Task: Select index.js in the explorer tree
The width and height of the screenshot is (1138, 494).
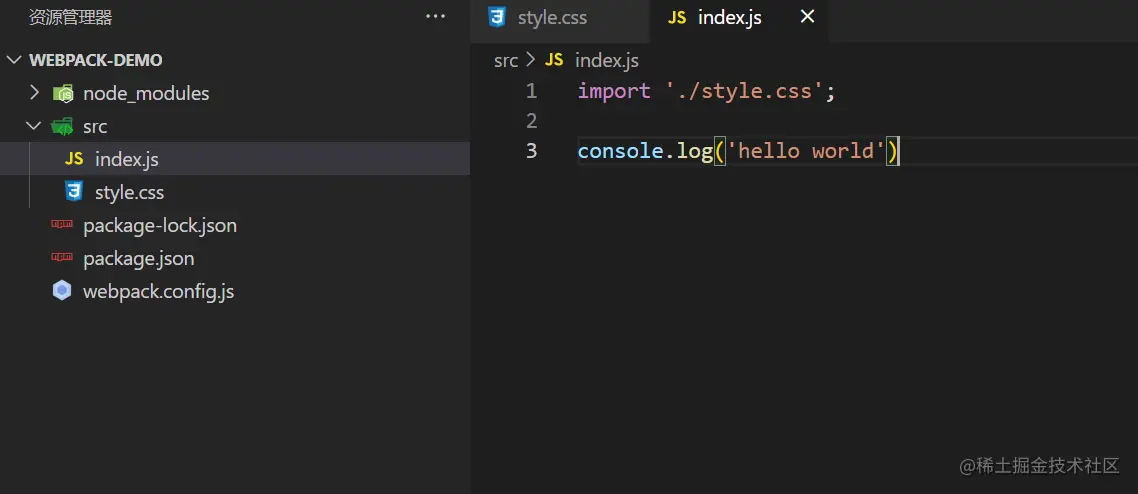Action: point(126,159)
